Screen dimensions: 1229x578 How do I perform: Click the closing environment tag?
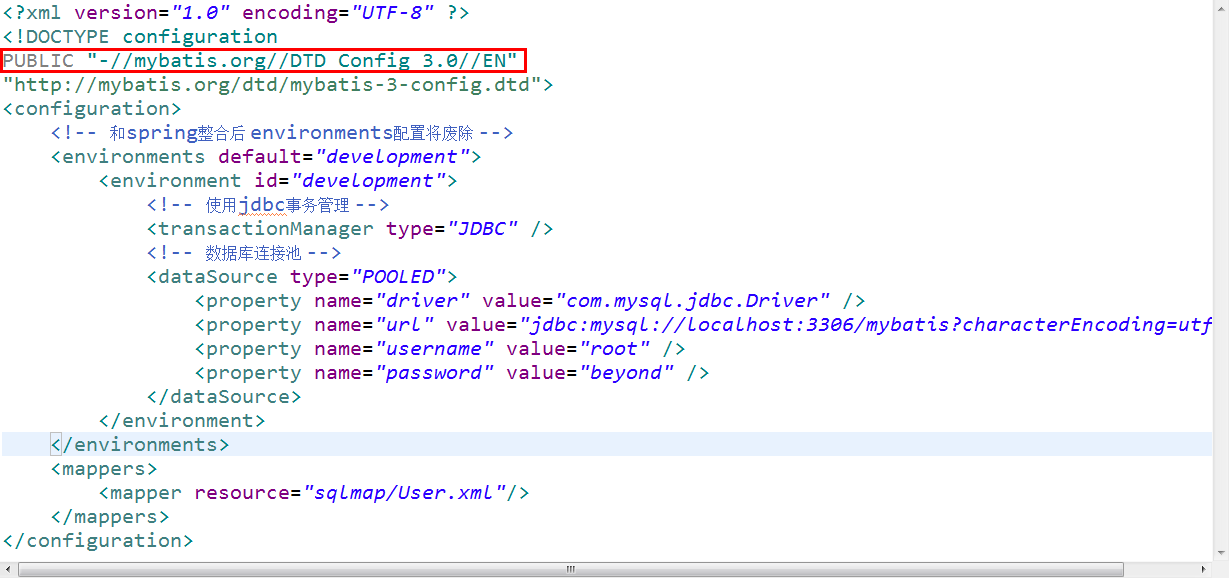(182, 421)
